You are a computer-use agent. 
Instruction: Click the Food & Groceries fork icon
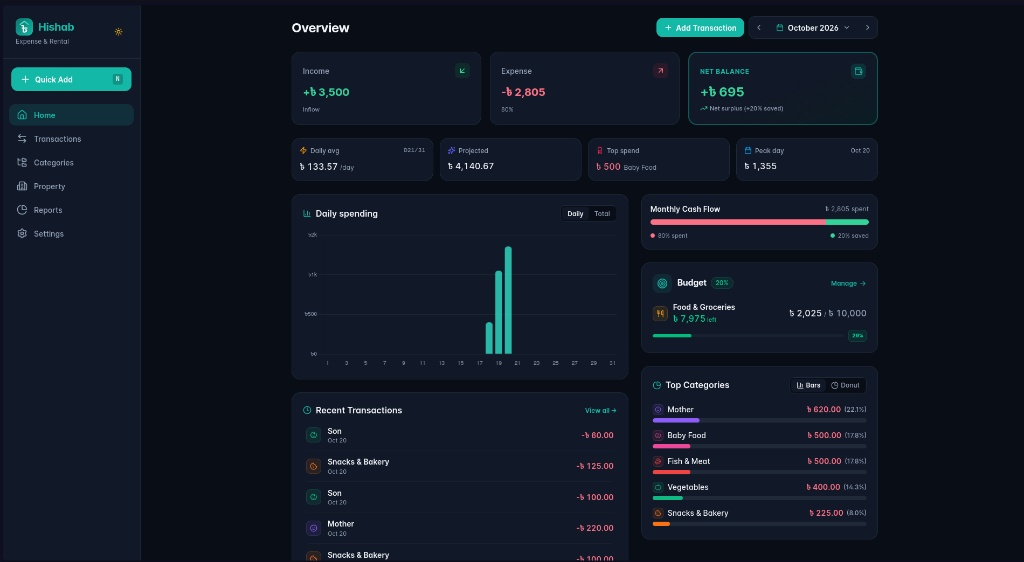[660, 313]
